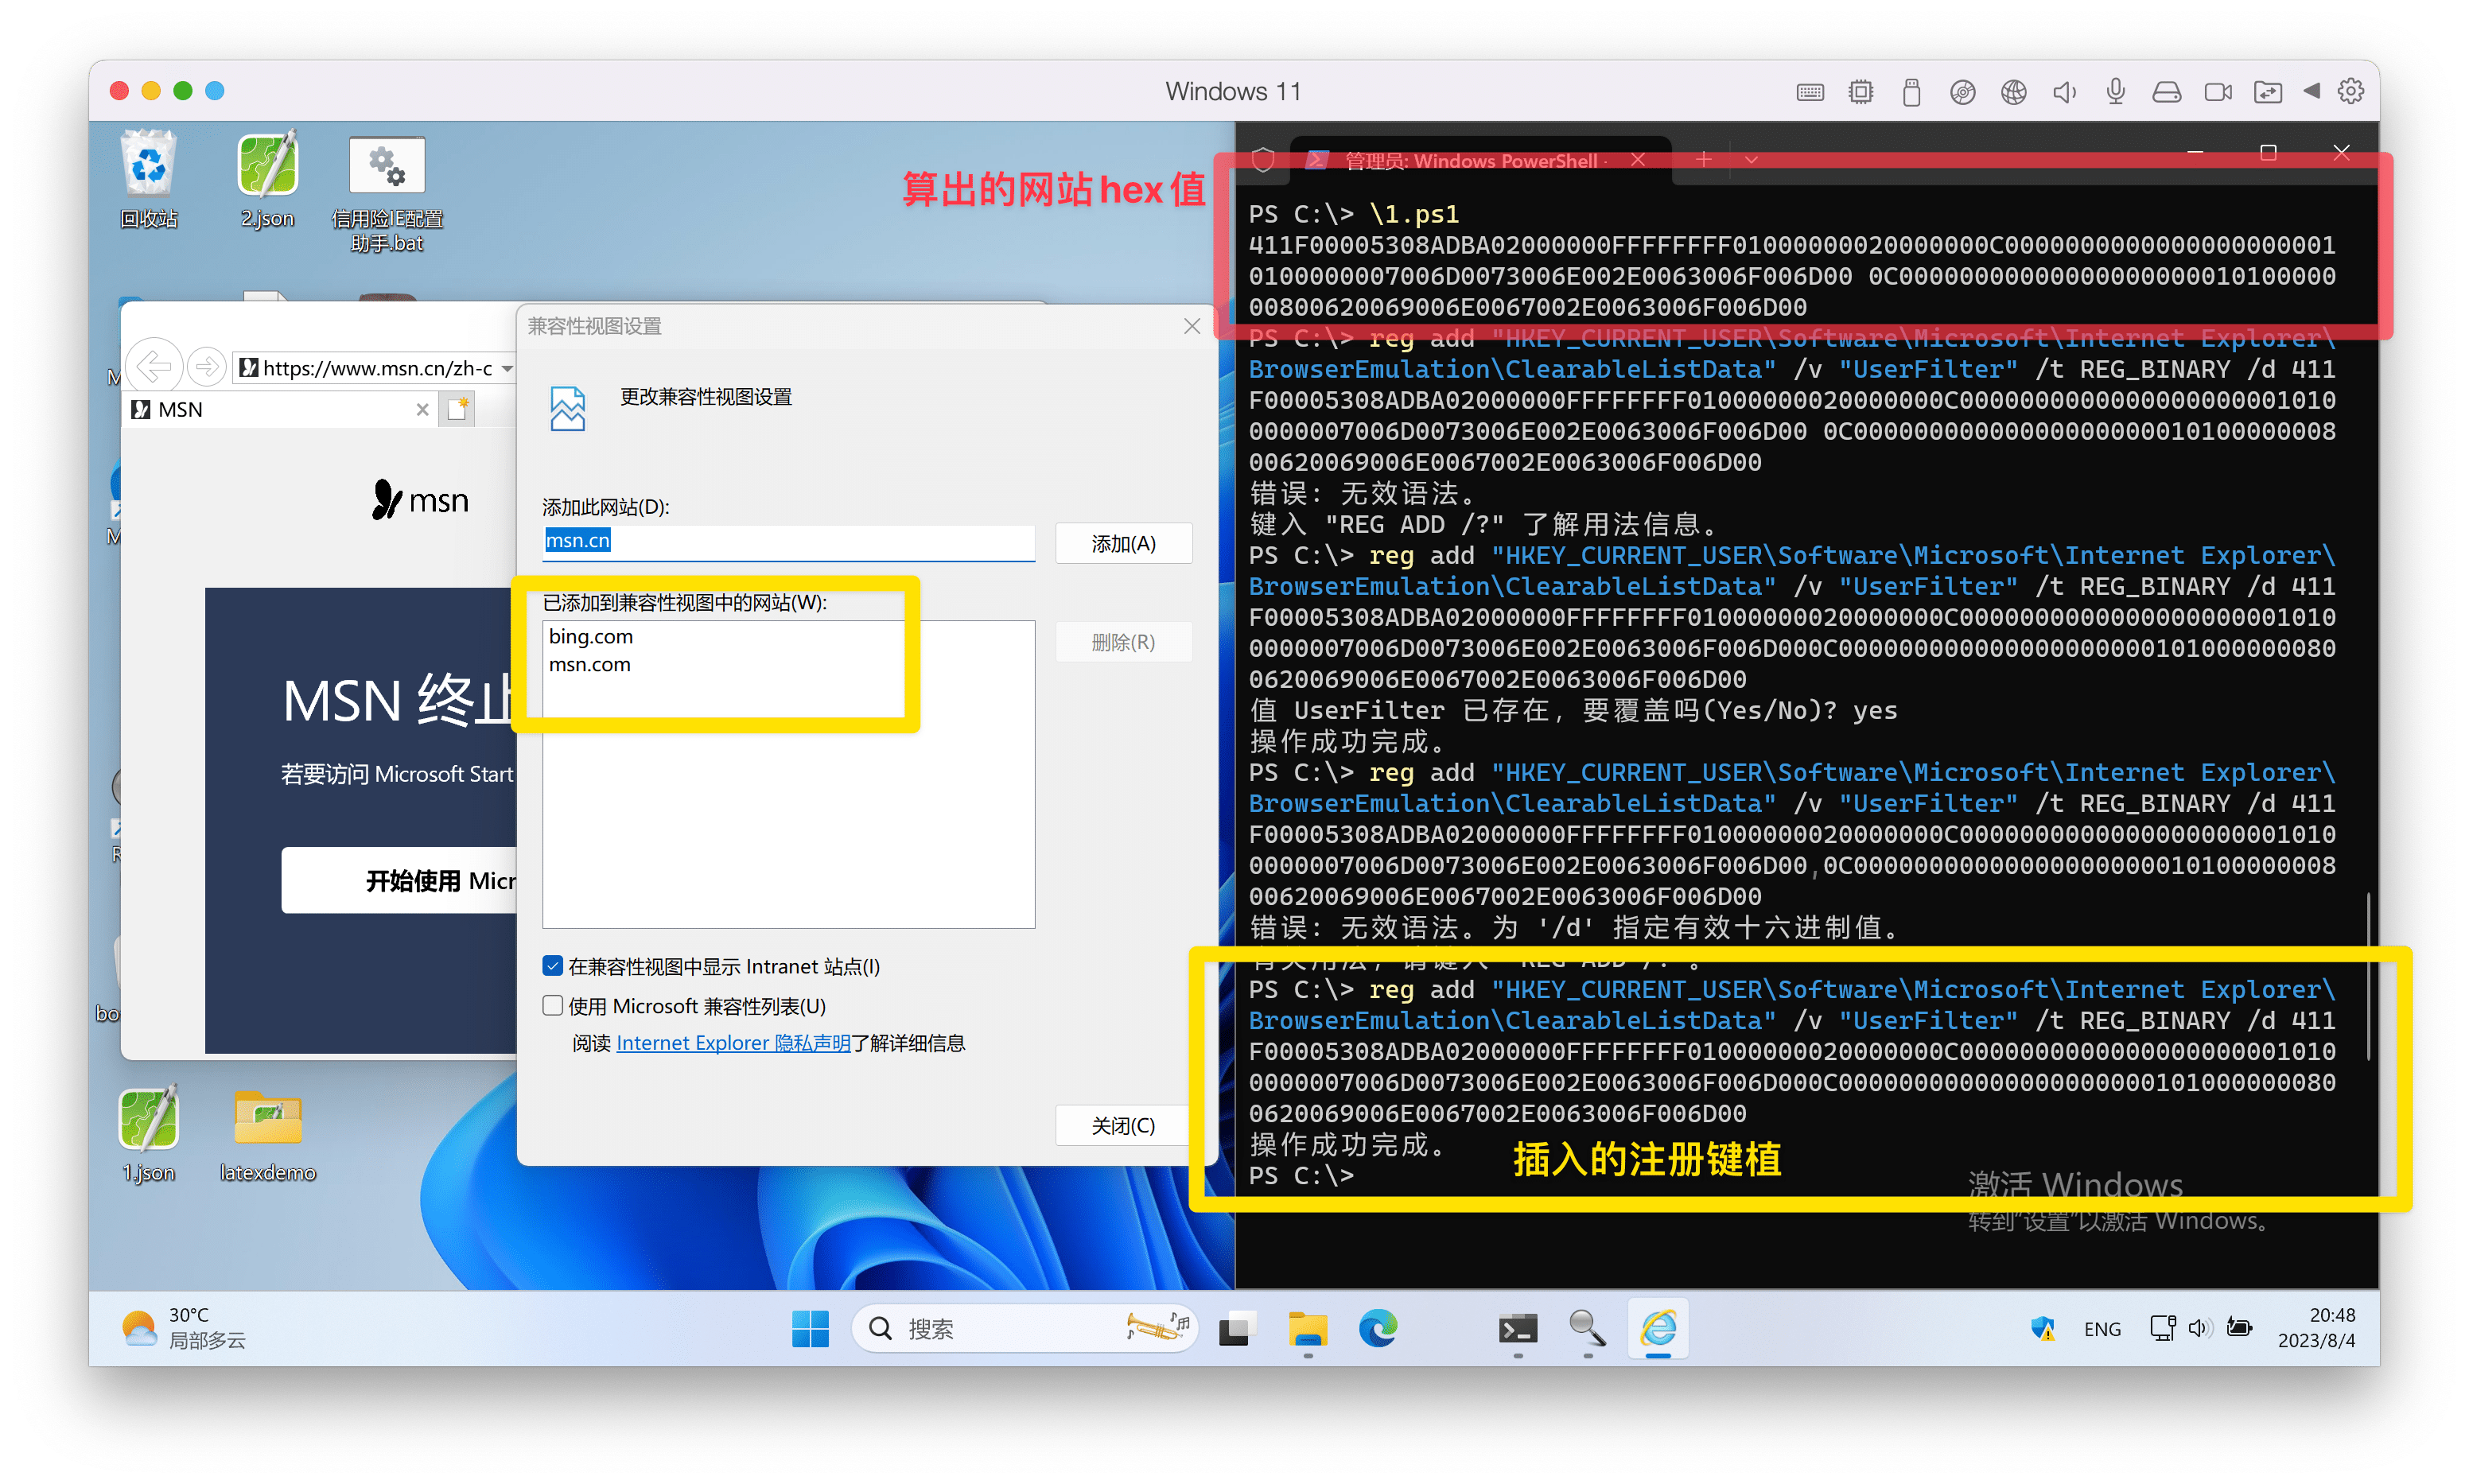Enable 使用 Microsoft 兼容性列表
This screenshot has width=2469, height=1484.
[552, 1005]
